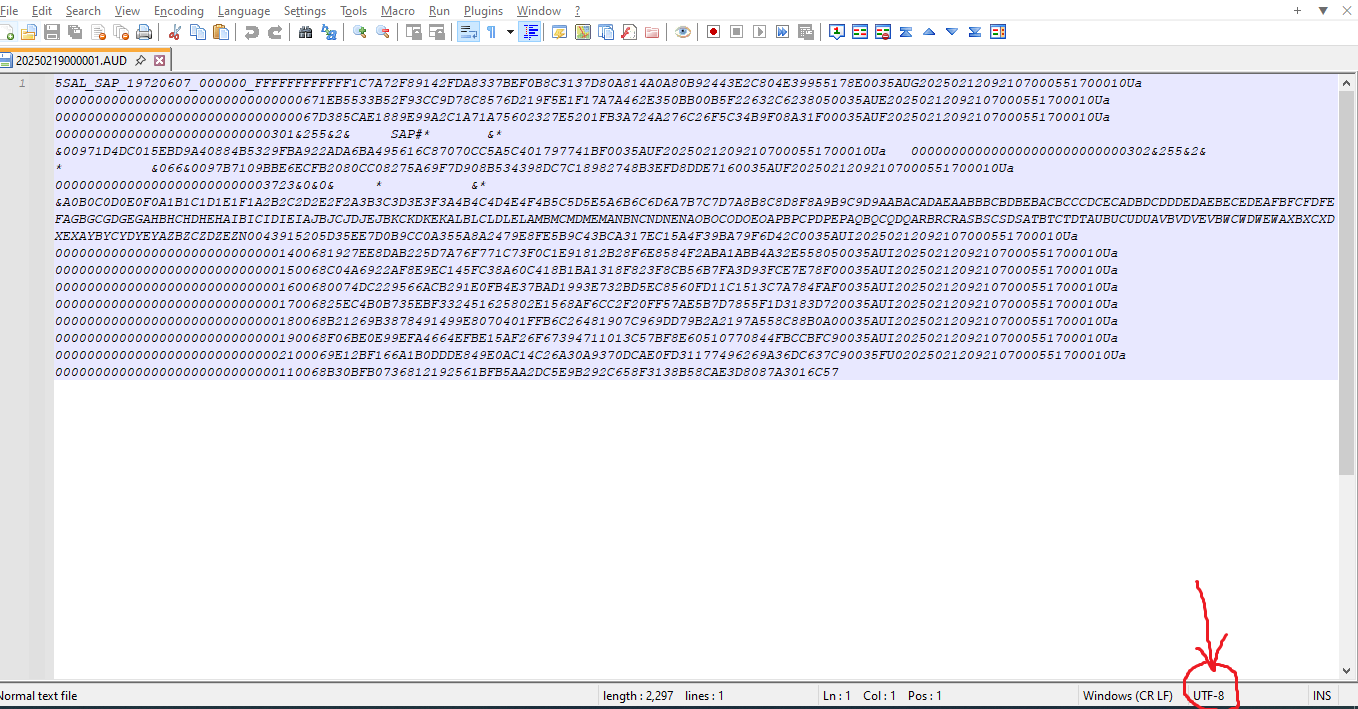Open the Replace dialog icon
1358x709 pixels.
328,32
